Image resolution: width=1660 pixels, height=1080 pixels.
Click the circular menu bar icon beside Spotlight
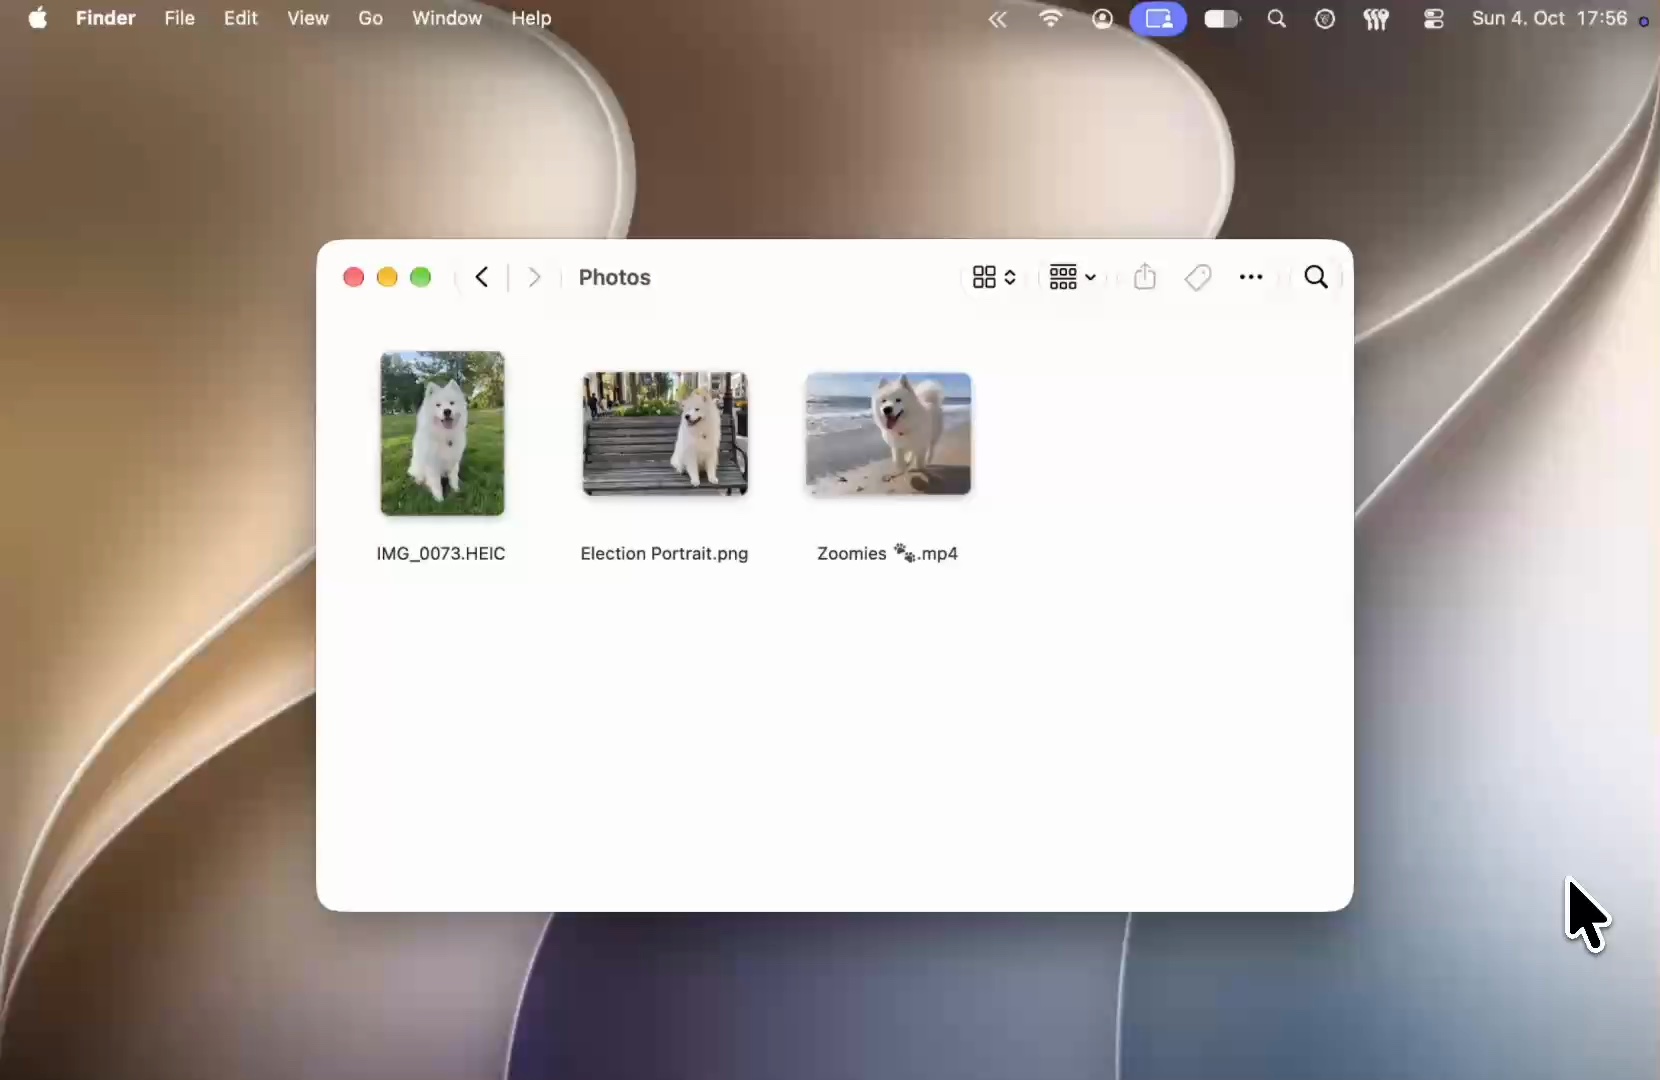(1325, 18)
